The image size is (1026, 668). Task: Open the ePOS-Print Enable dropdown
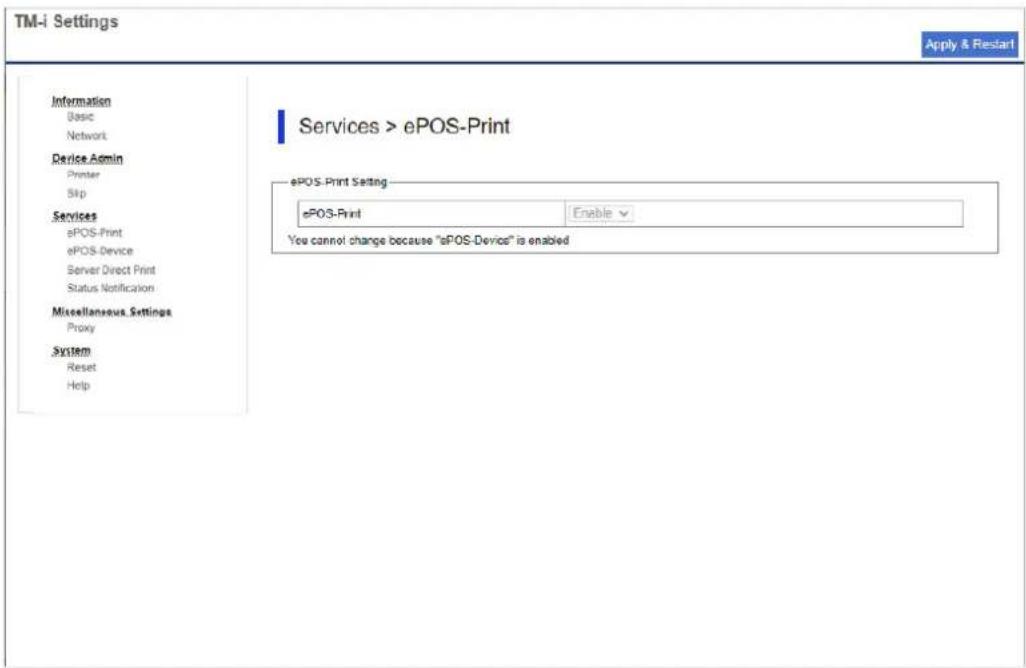(601, 213)
